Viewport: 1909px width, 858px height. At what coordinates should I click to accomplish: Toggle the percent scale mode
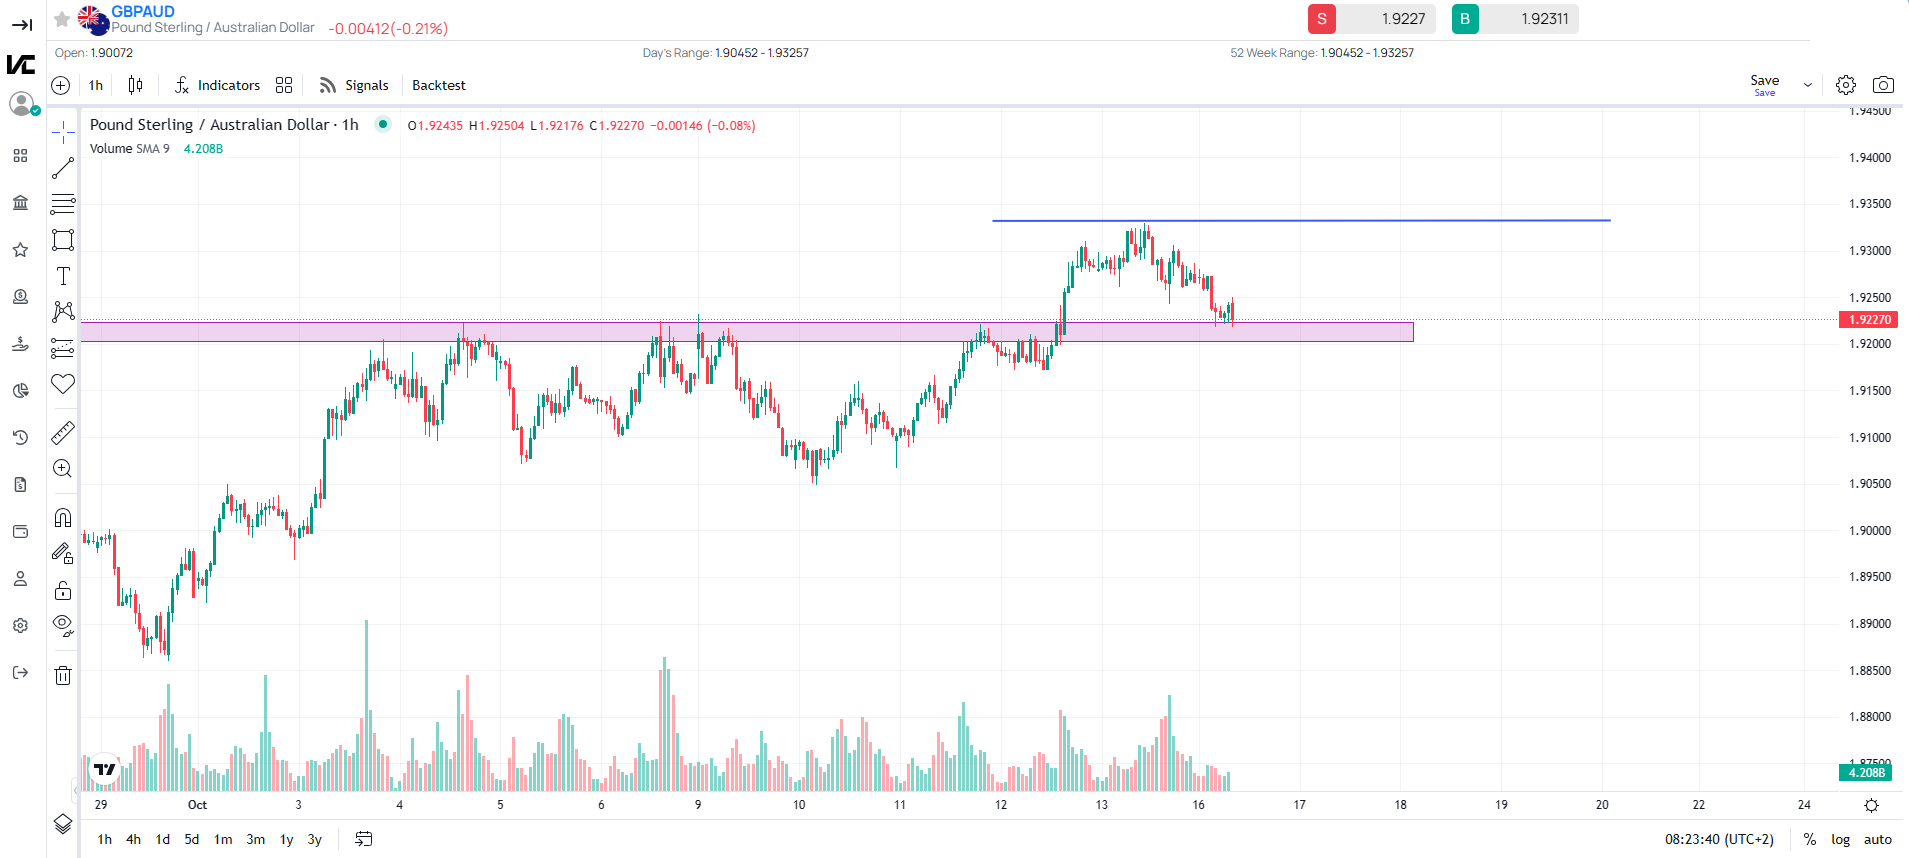coord(1810,840)
